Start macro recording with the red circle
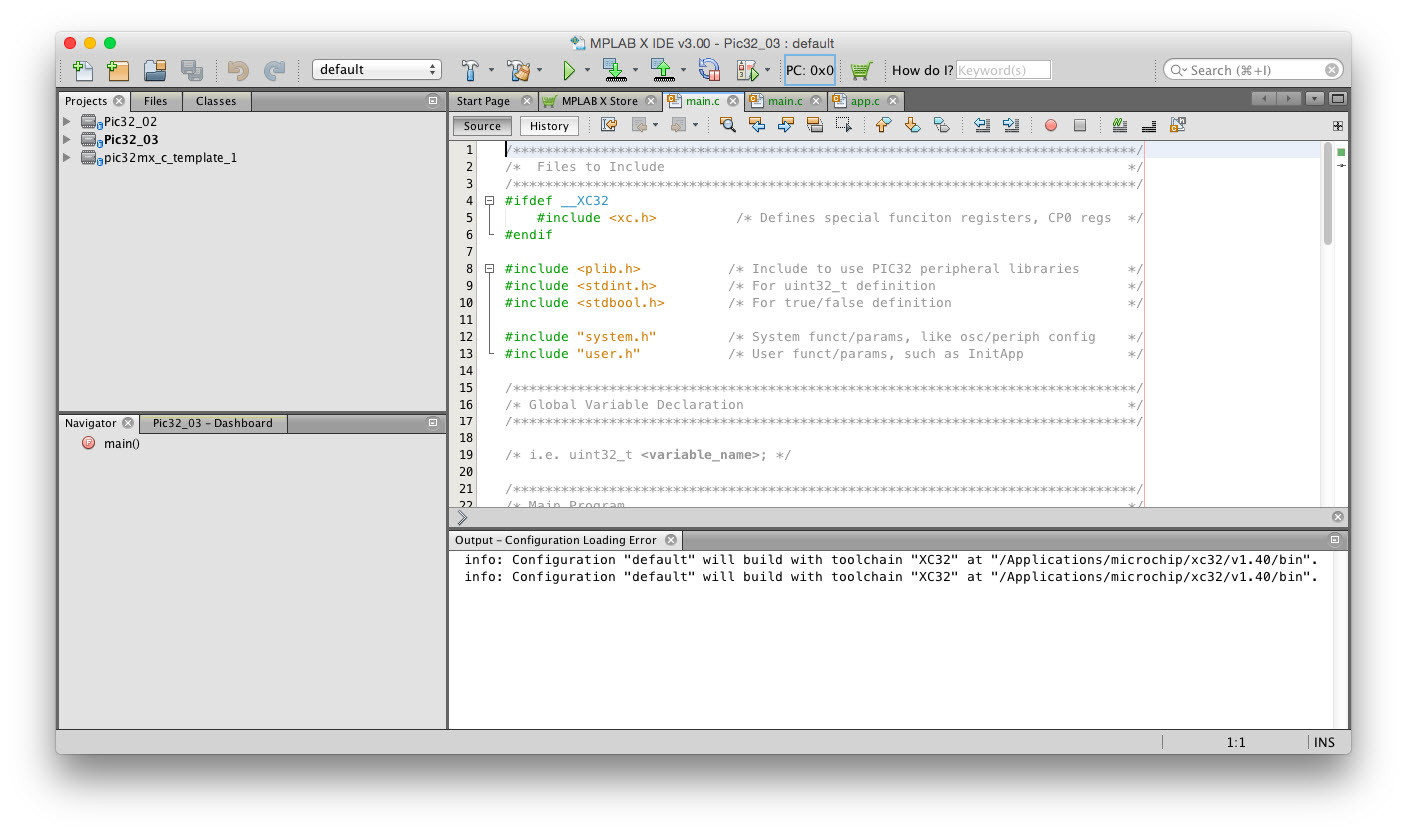The width and height of the screenshot is (1408, 835). (1051, 125)
